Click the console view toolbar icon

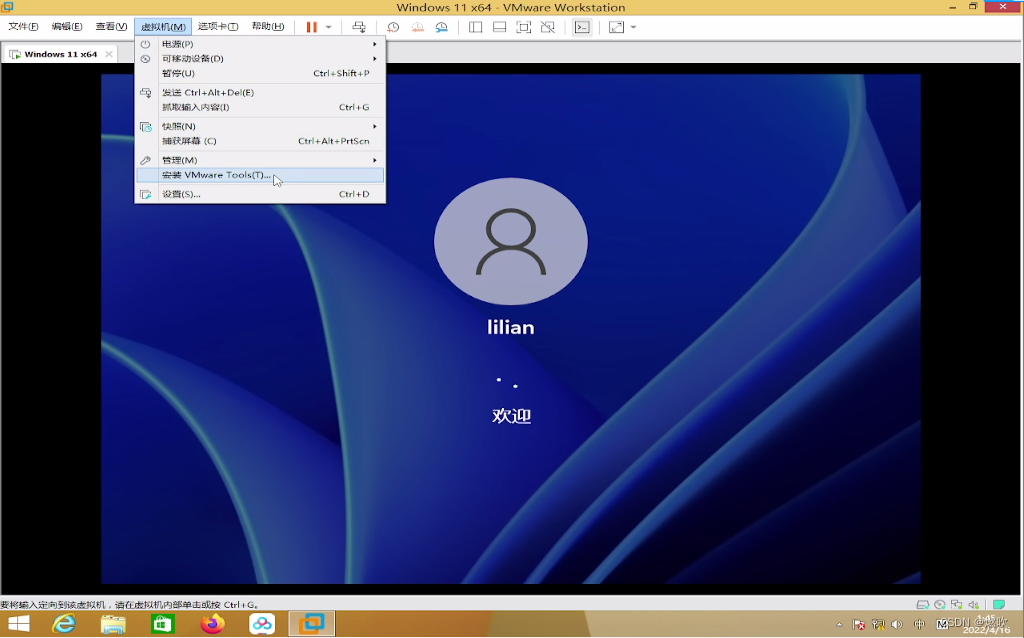tap(582, 27)
